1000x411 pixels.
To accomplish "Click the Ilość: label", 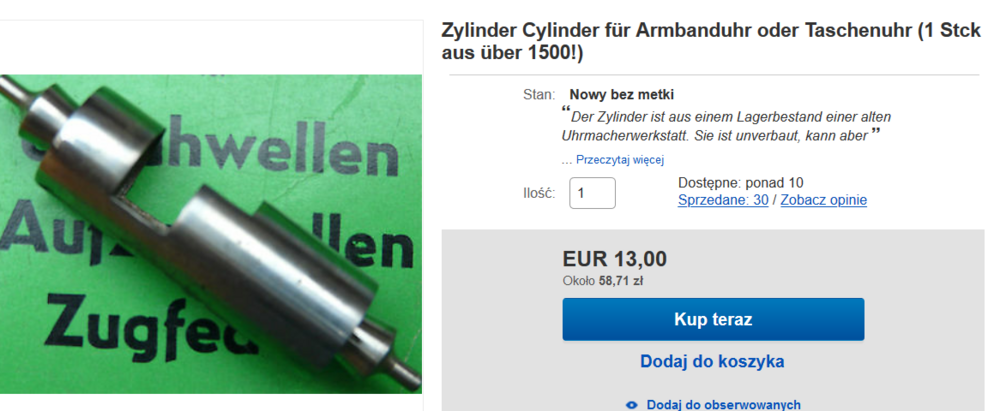I will tap(539, 193).
